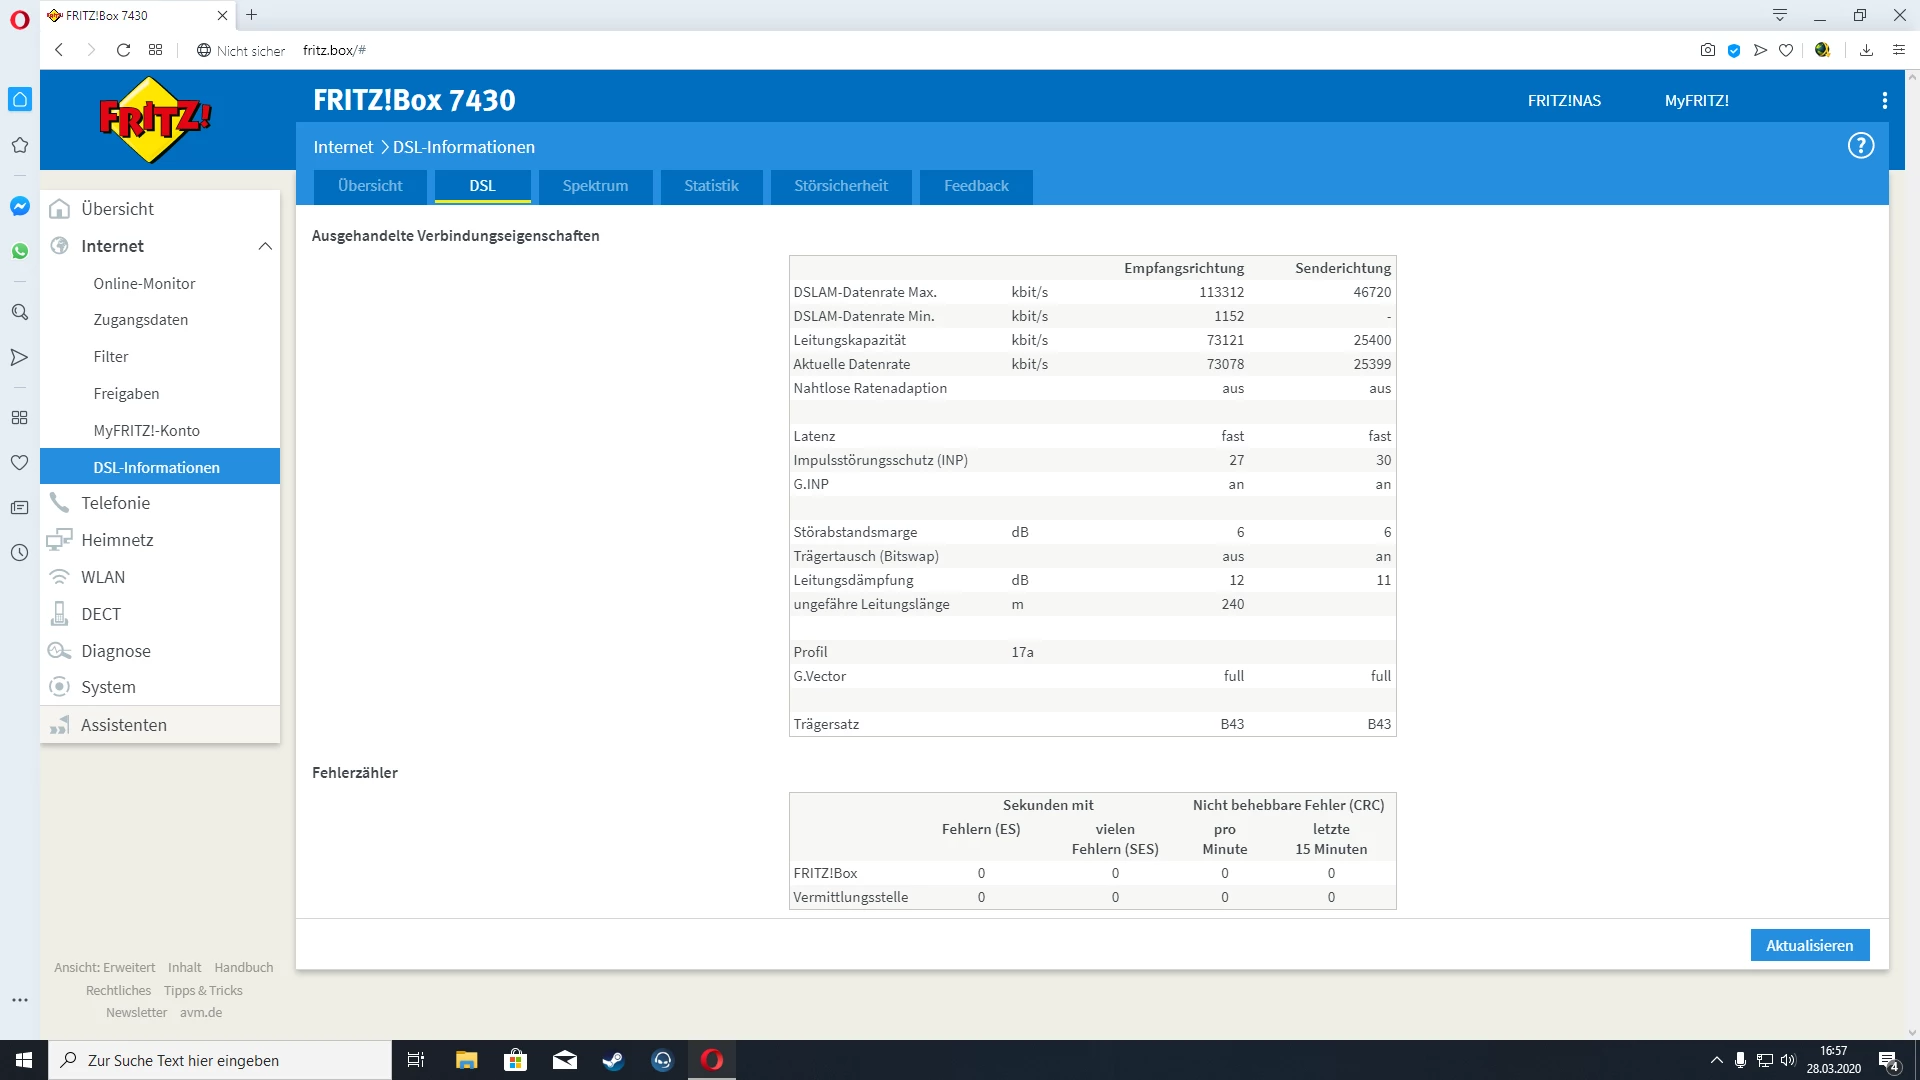Image resolution: width=1920 pixels, height=1080 pixels.
Task: Collapse the Internet menu section
Action: click(264, 246)
